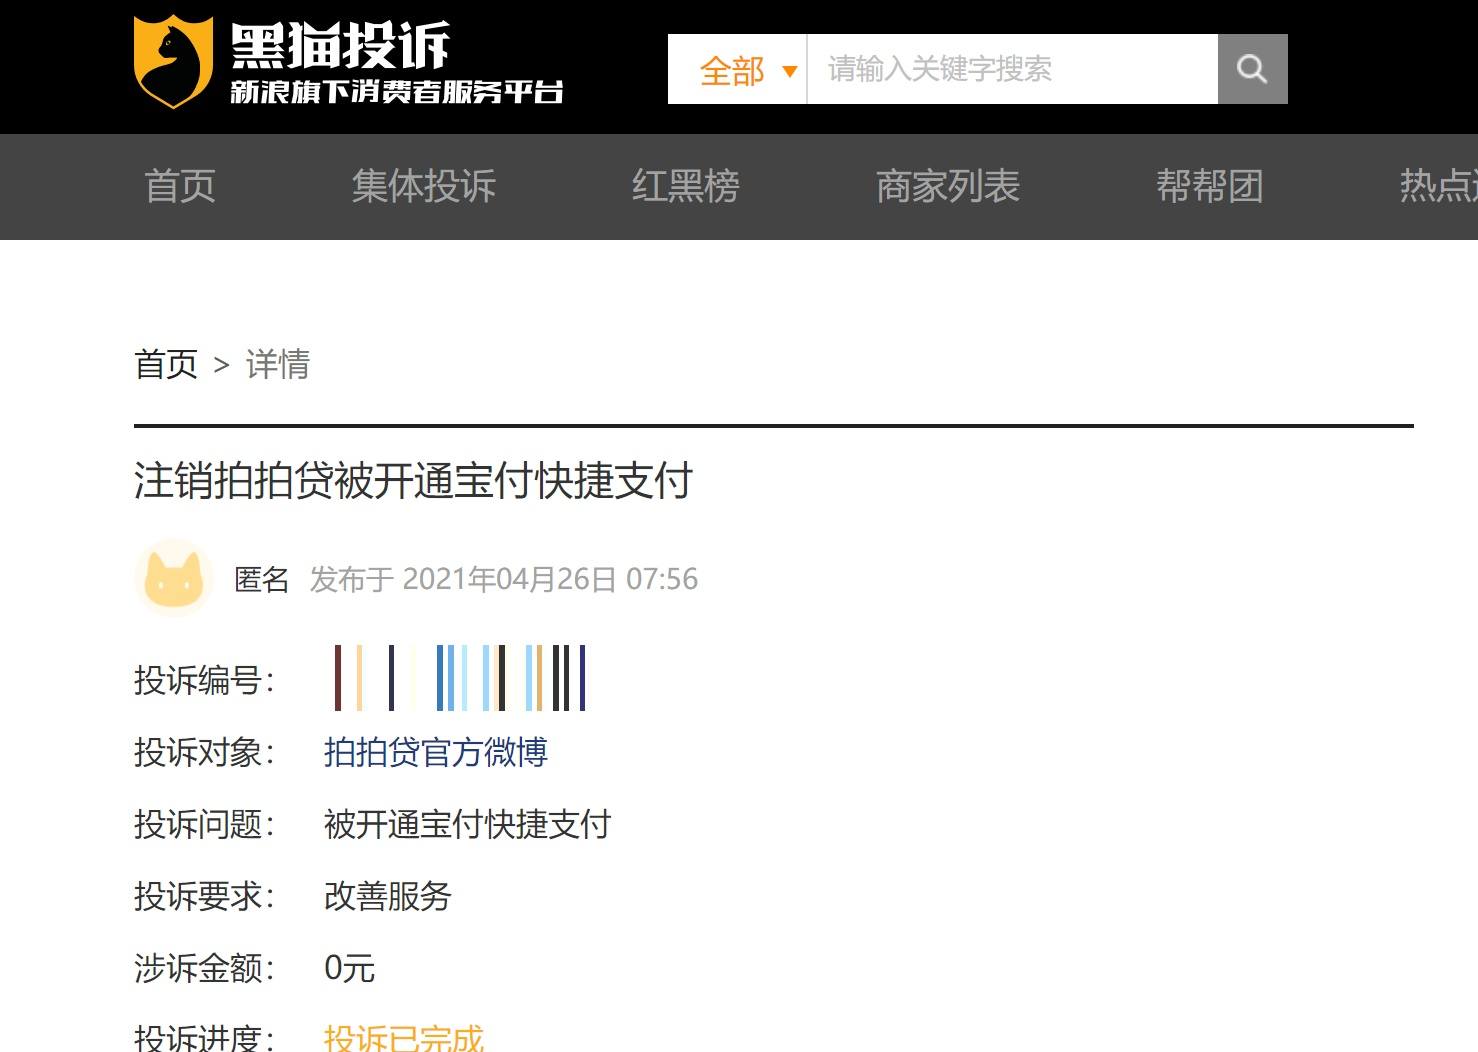Viewport: 1478px width, 1052px height.
Task: Click the amount value 0元
Action: click(x=350, y=968)
